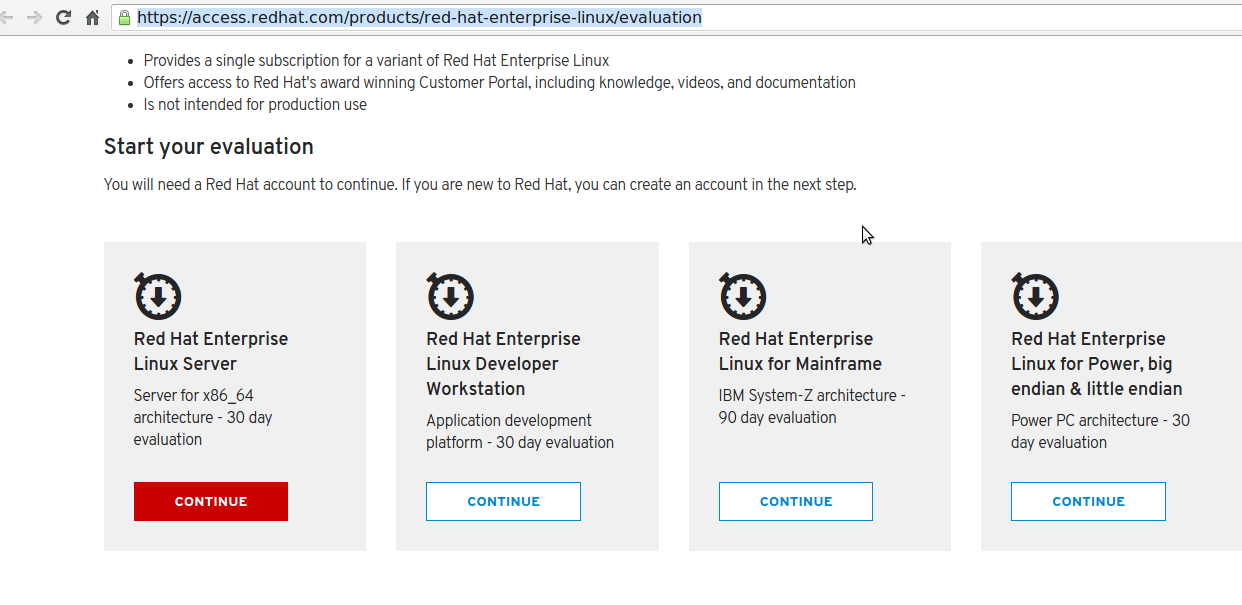Continue with Red Hat Enterprise Linux Server

[211, 501]
